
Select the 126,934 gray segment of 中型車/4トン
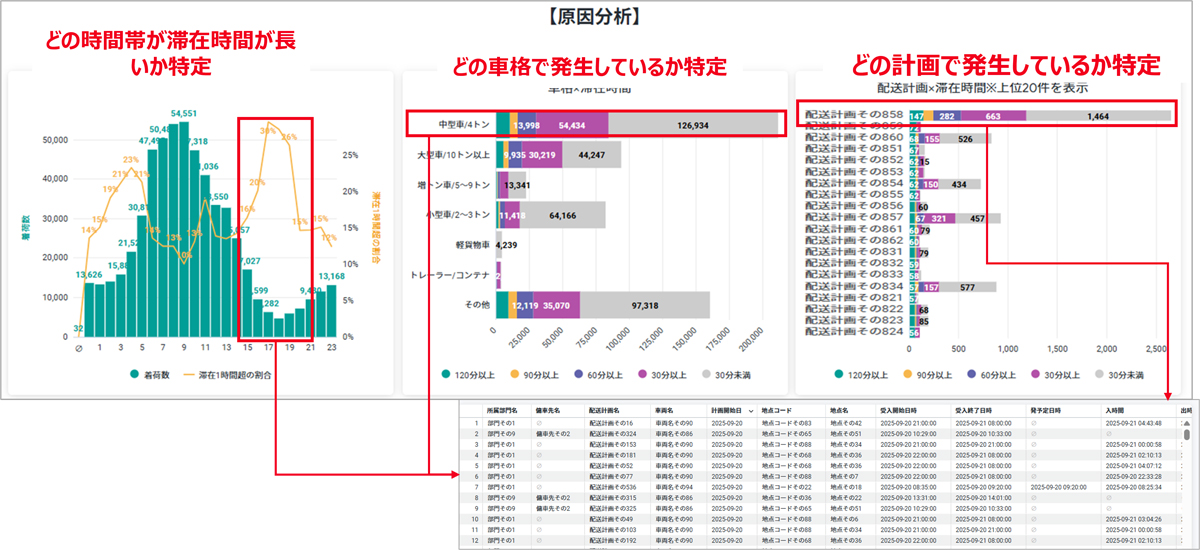[693, 124]
